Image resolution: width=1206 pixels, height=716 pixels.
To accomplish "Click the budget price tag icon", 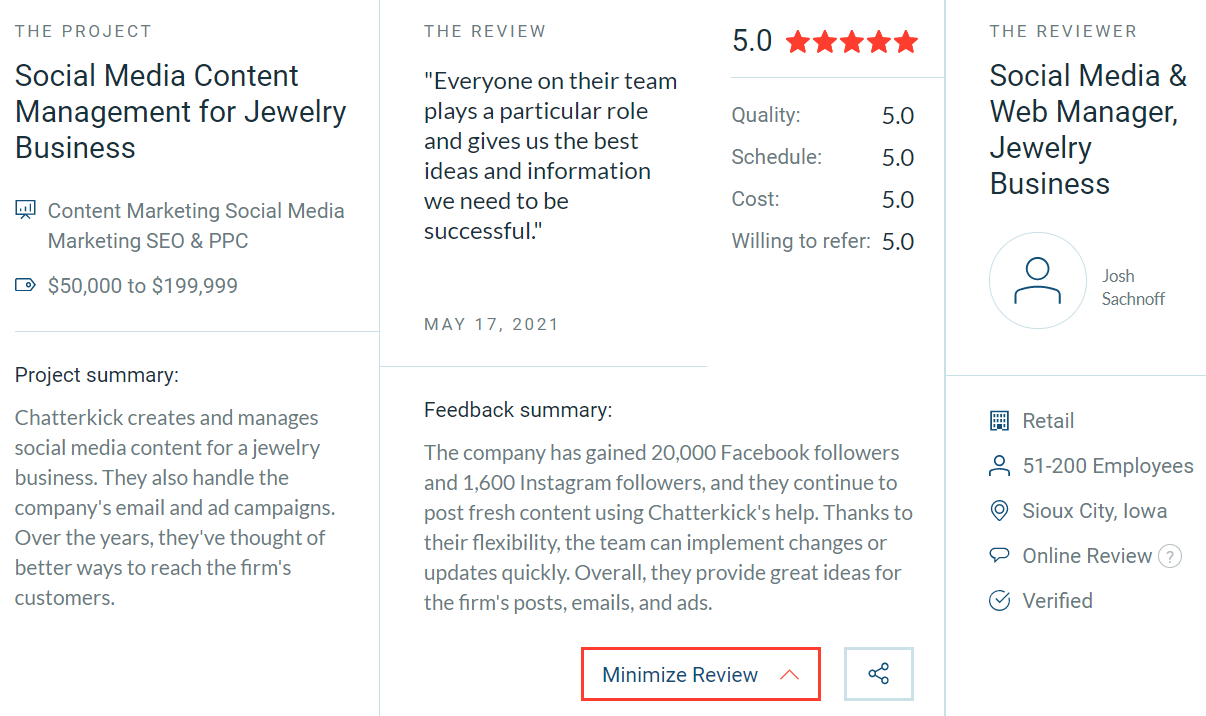I will tap(26, 286).
